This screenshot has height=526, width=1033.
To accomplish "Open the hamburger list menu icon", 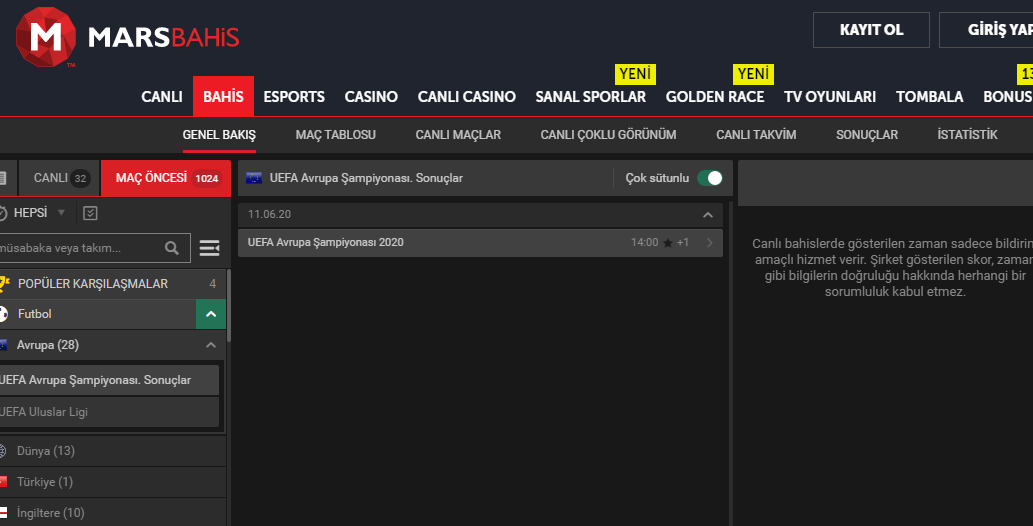I will point(209,248).
